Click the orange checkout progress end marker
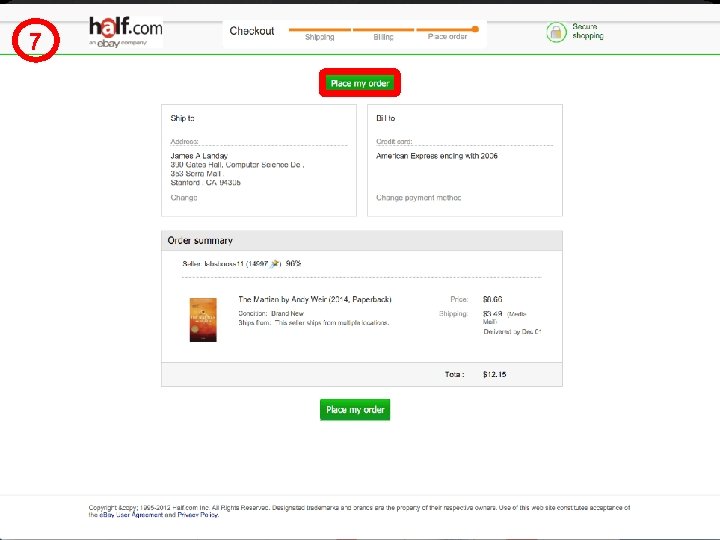720x540 pixels. pyautogui.click(x=475, y=29)
